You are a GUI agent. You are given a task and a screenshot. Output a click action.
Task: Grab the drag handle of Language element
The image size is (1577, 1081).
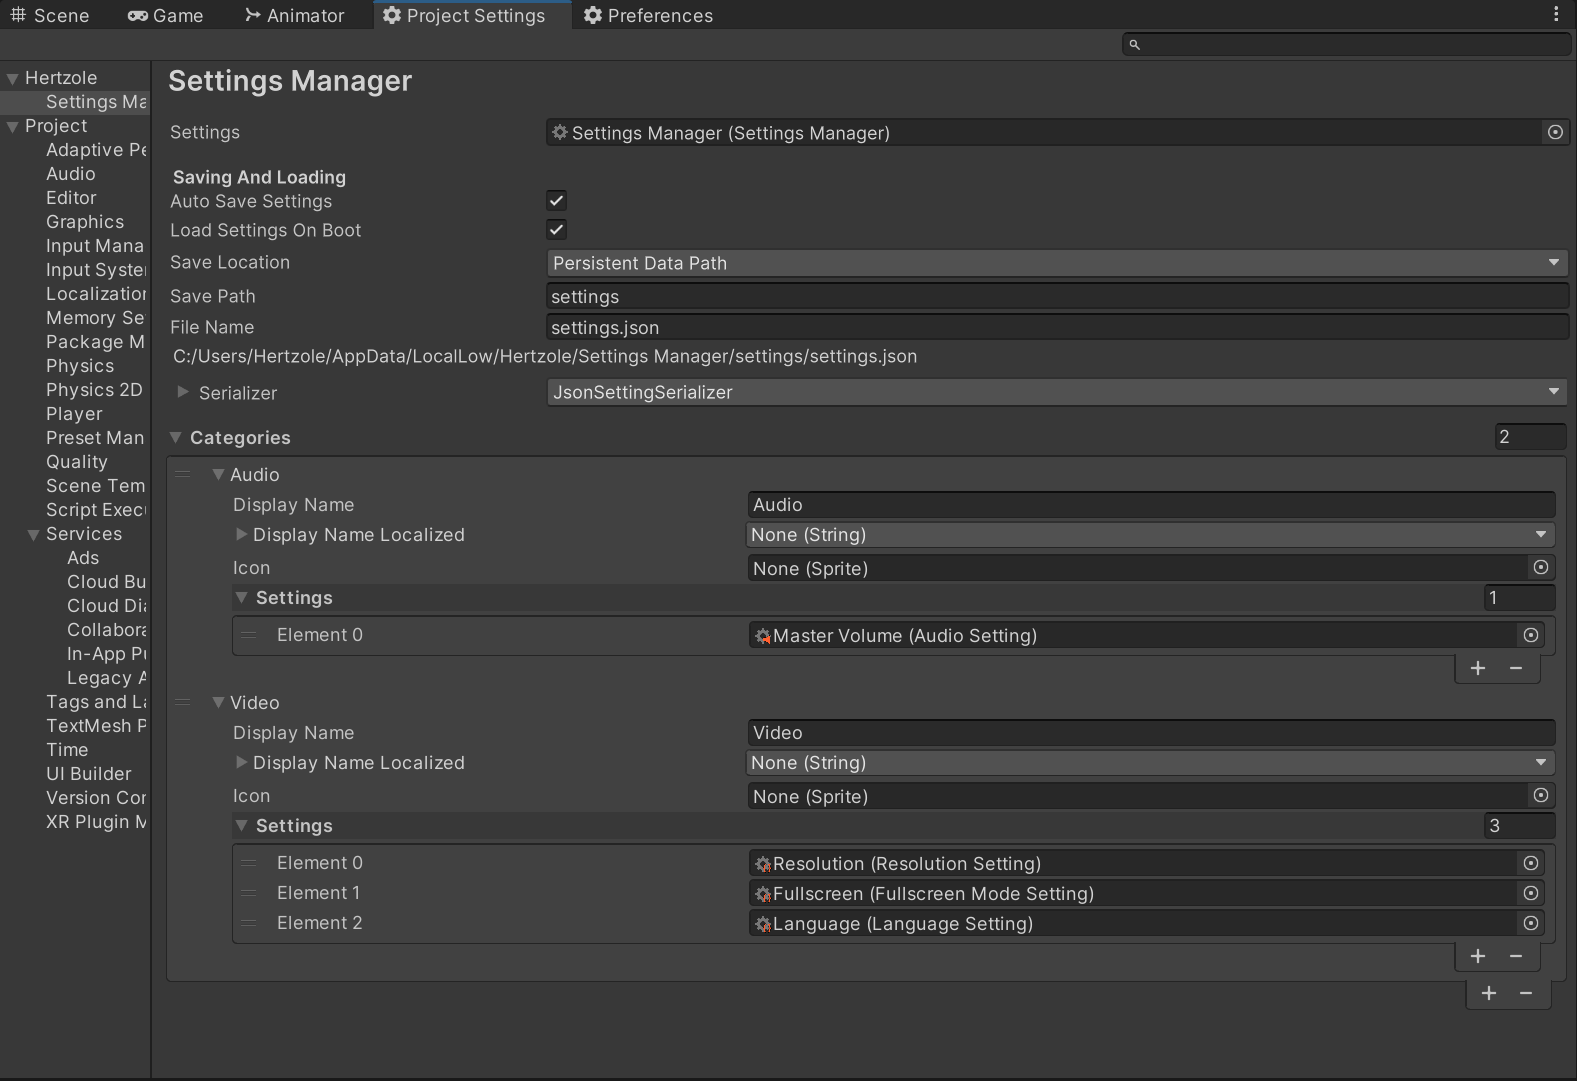click(248, 923)
